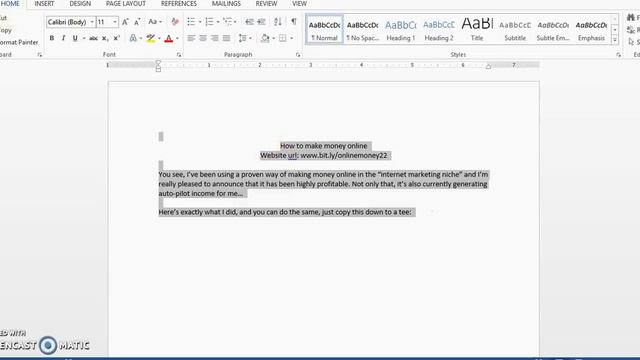Click the Borders icon

point(282,38)
